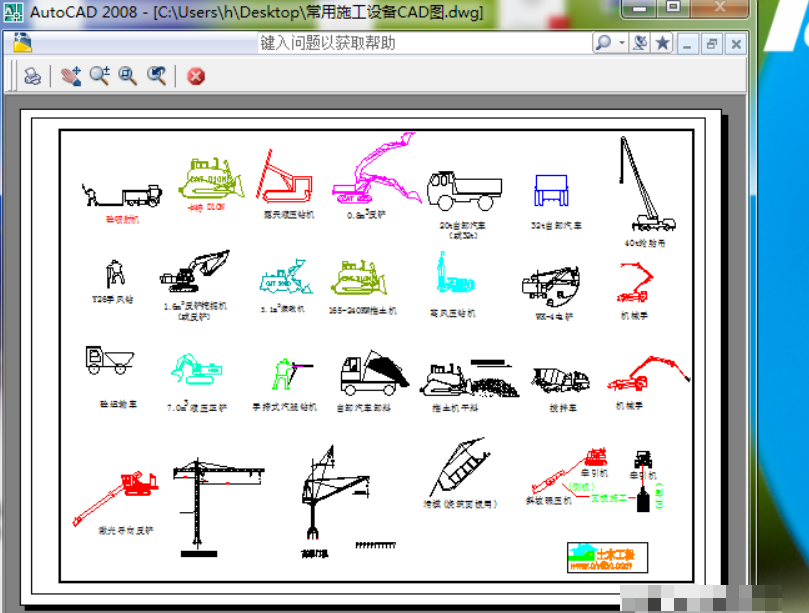Image resolution: width=809 pixels, height=613 pixels.
Task: Click the Zoom Original tool
Action: [x=156, y=76]
